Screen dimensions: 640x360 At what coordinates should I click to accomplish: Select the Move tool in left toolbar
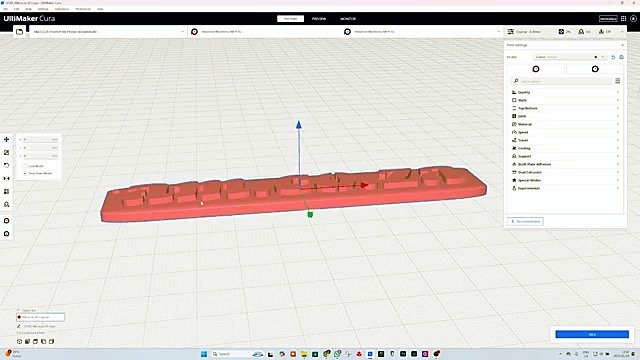[7, 140]
